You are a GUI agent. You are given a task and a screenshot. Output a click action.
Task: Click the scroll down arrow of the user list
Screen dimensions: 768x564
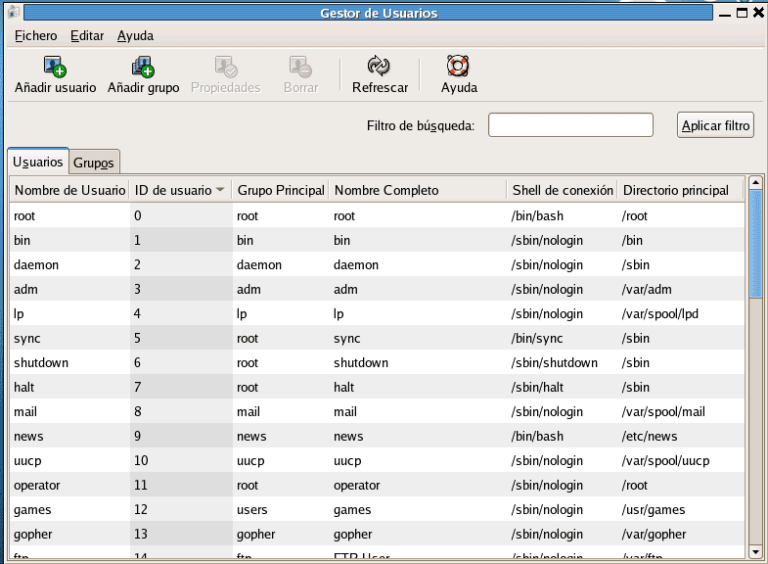point(755,551)
